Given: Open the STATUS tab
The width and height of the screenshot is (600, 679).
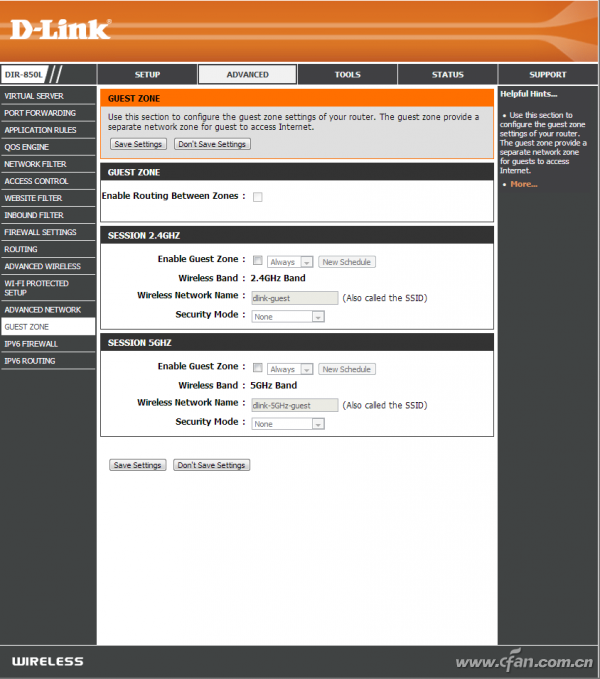Looking at the screenshot, I should 448,74.
